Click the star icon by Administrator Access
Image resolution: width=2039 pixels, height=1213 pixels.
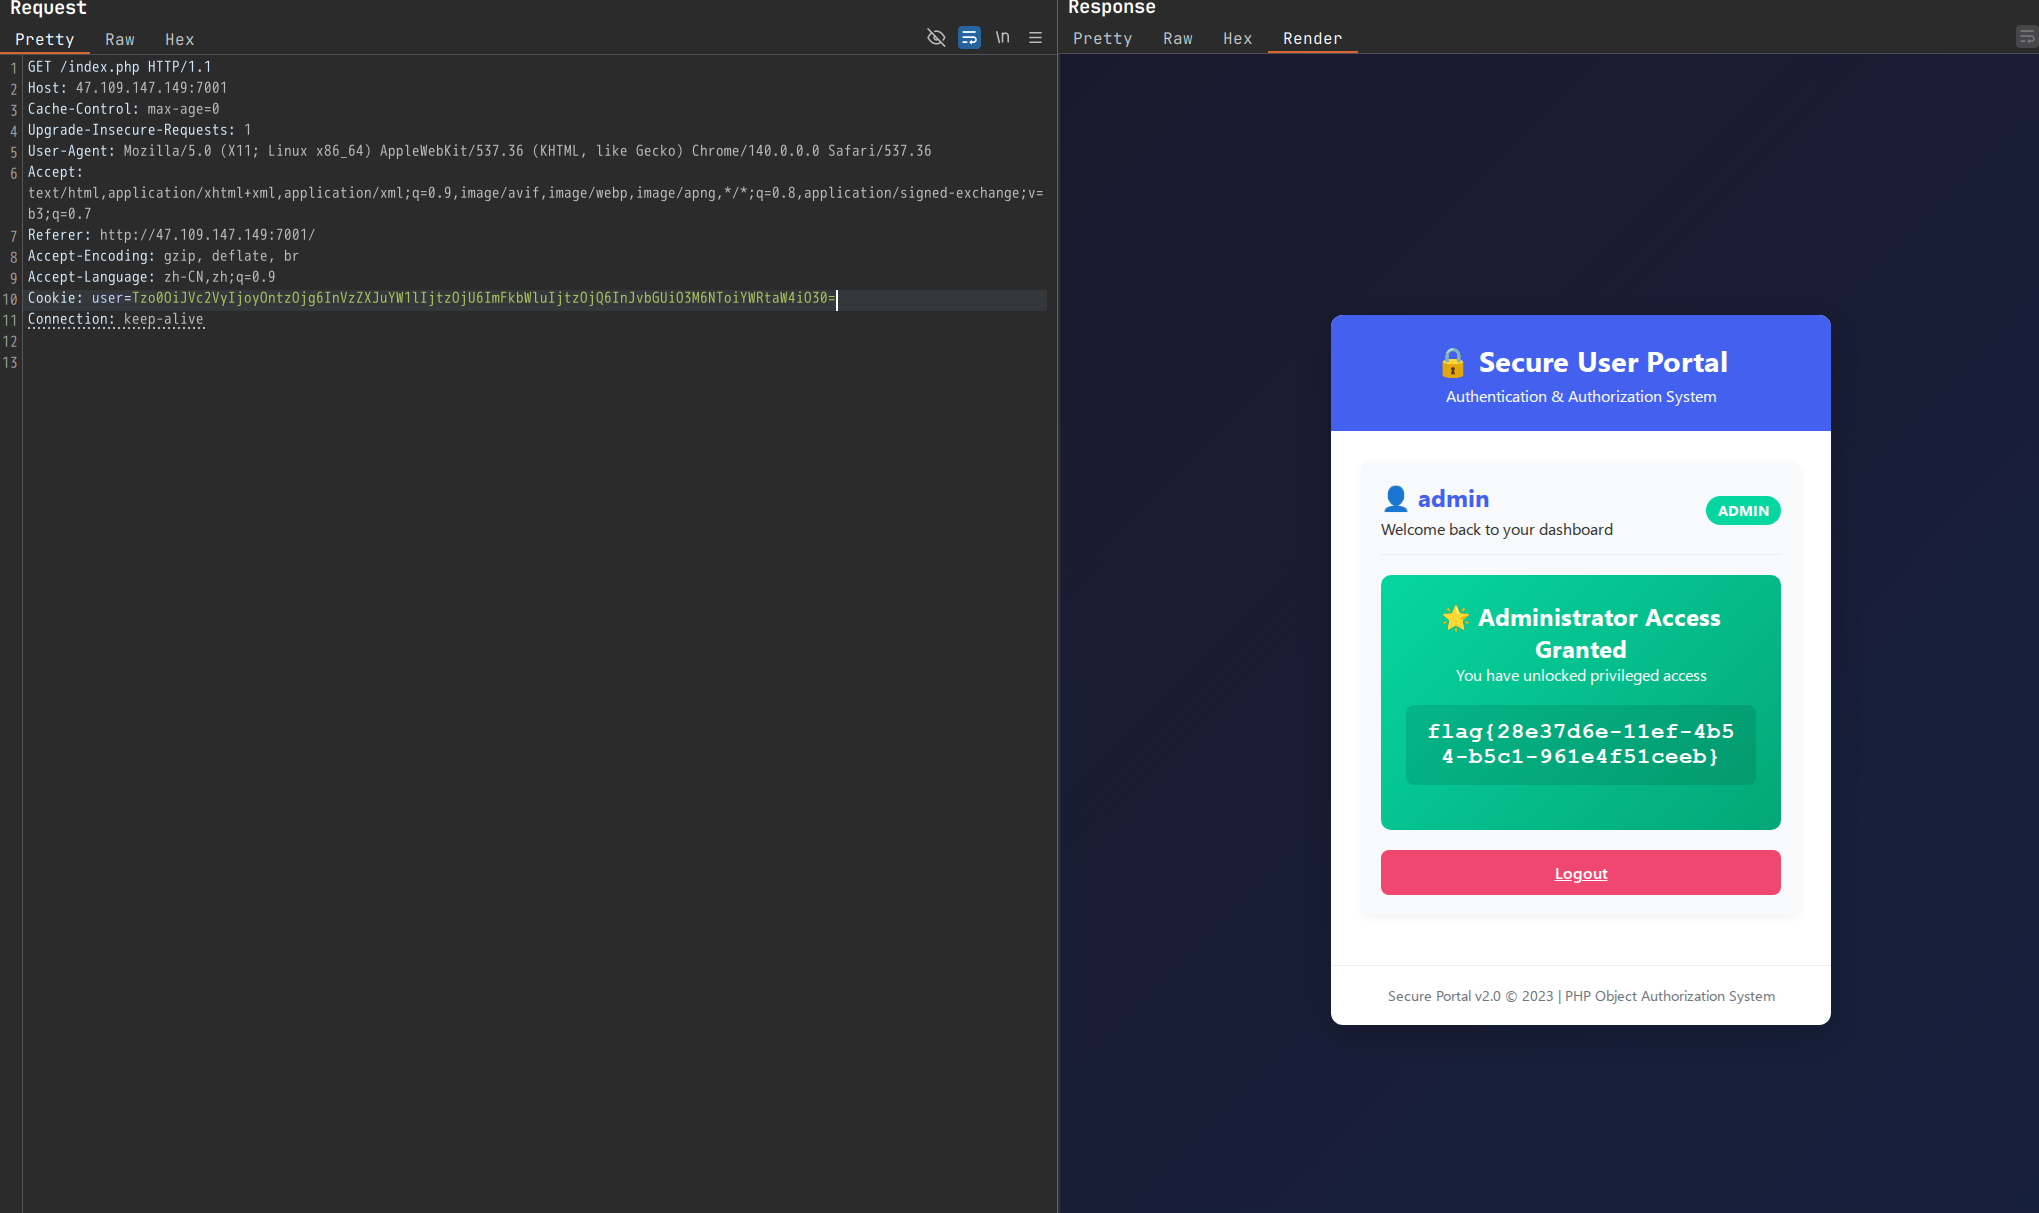click(1455, 618)
